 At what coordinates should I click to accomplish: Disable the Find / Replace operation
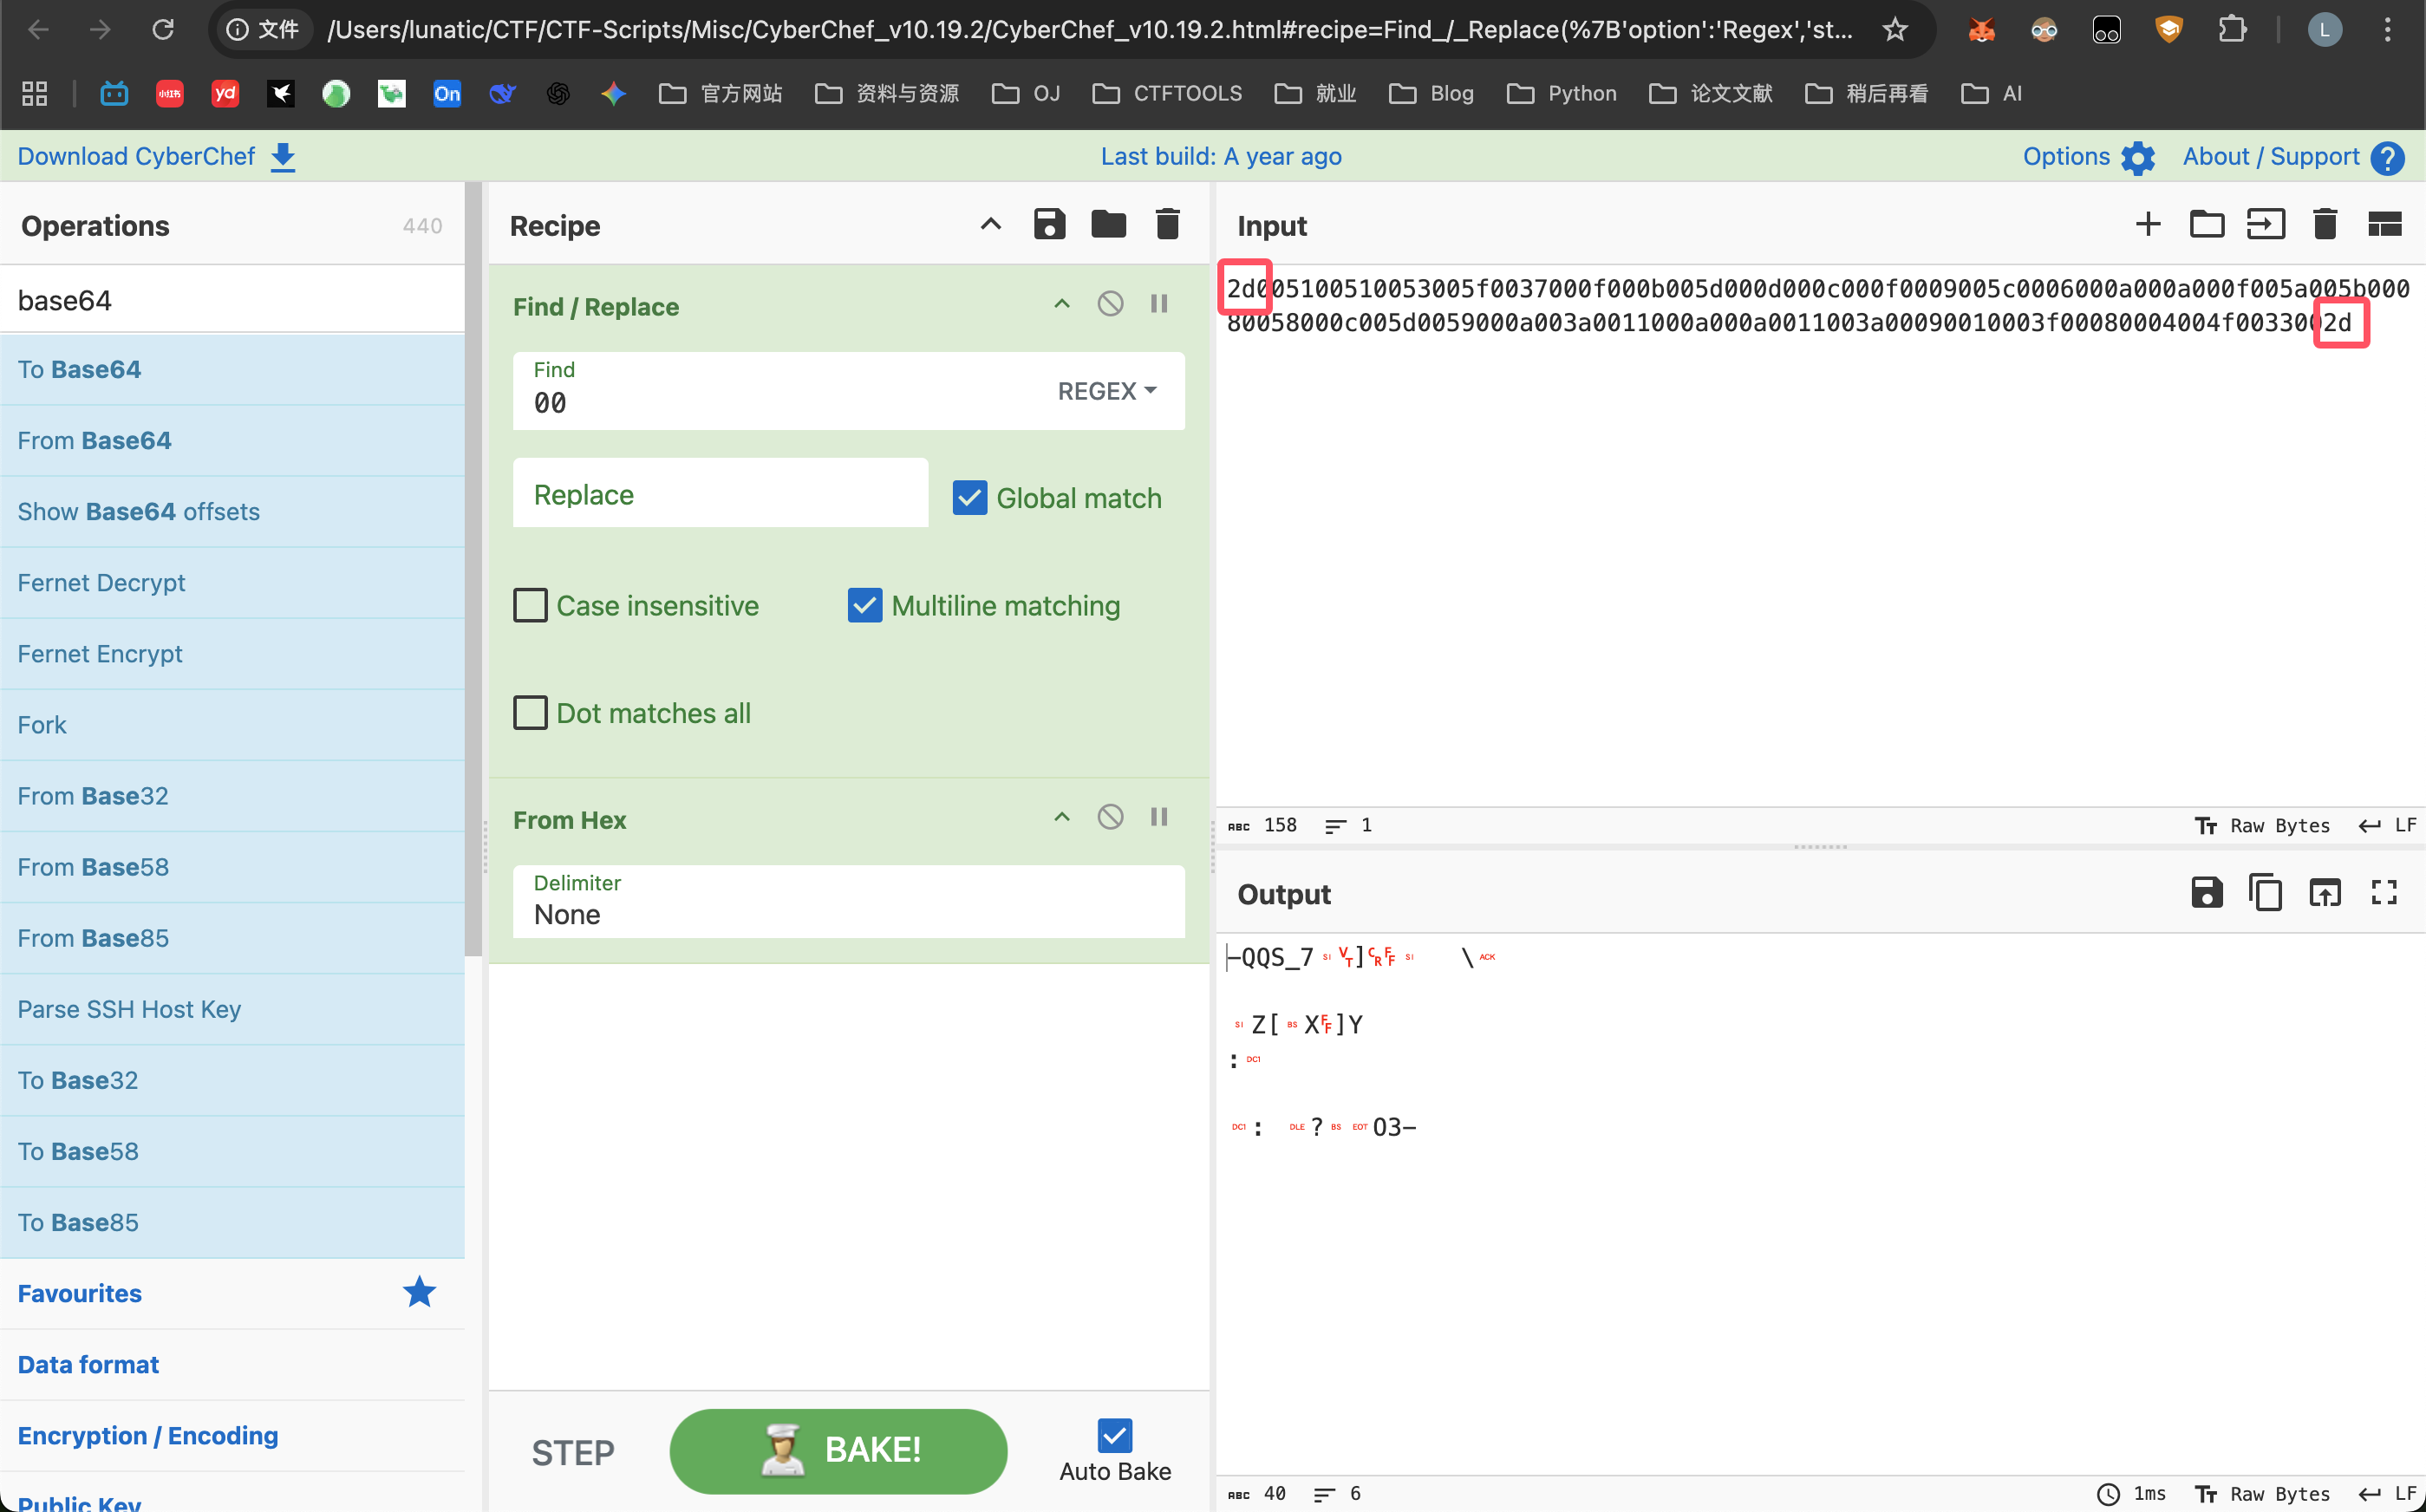tap(1110, 304)
